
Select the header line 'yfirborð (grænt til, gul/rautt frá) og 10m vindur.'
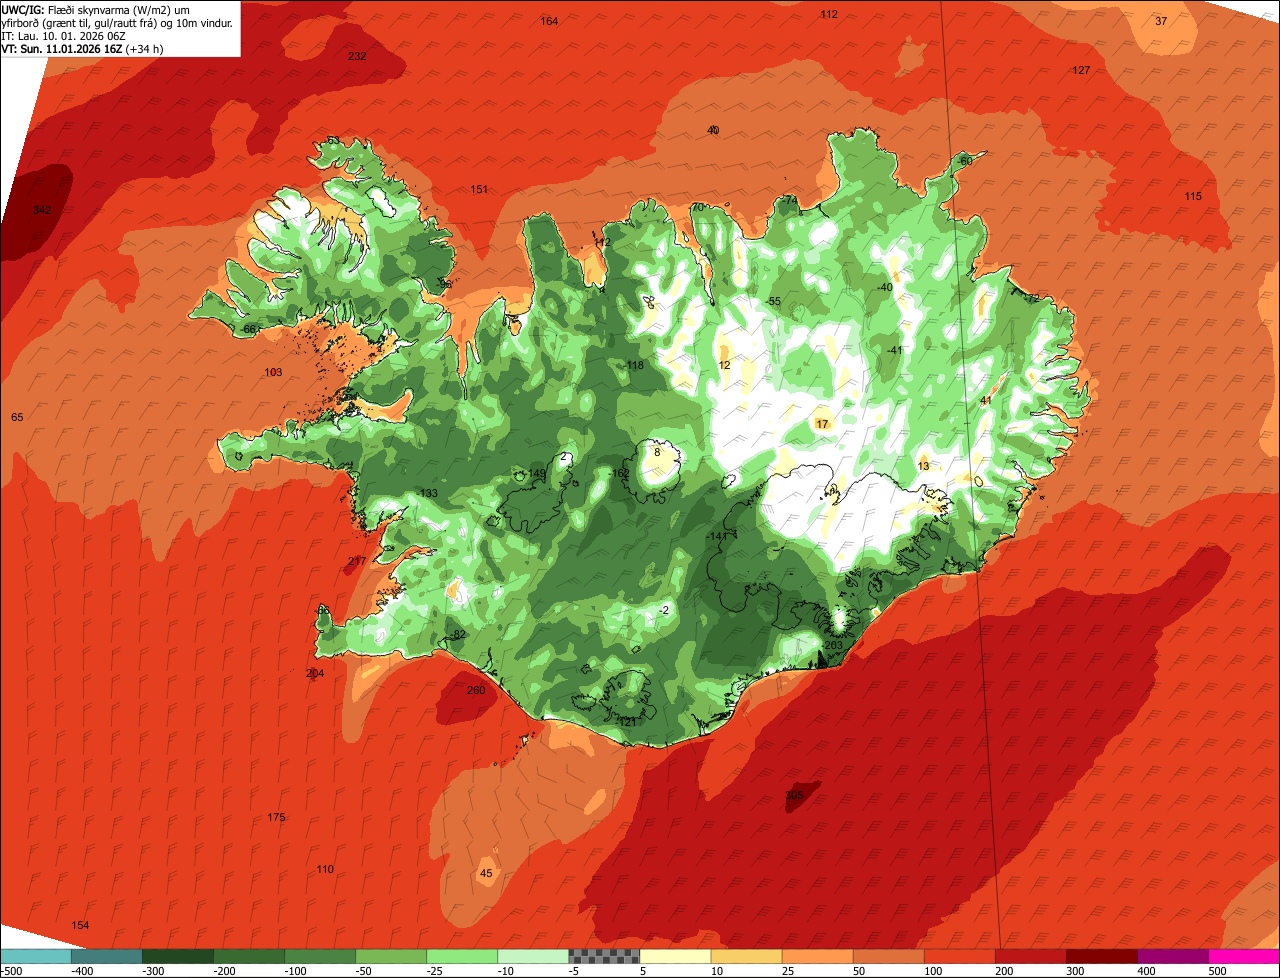click(119, 22)
